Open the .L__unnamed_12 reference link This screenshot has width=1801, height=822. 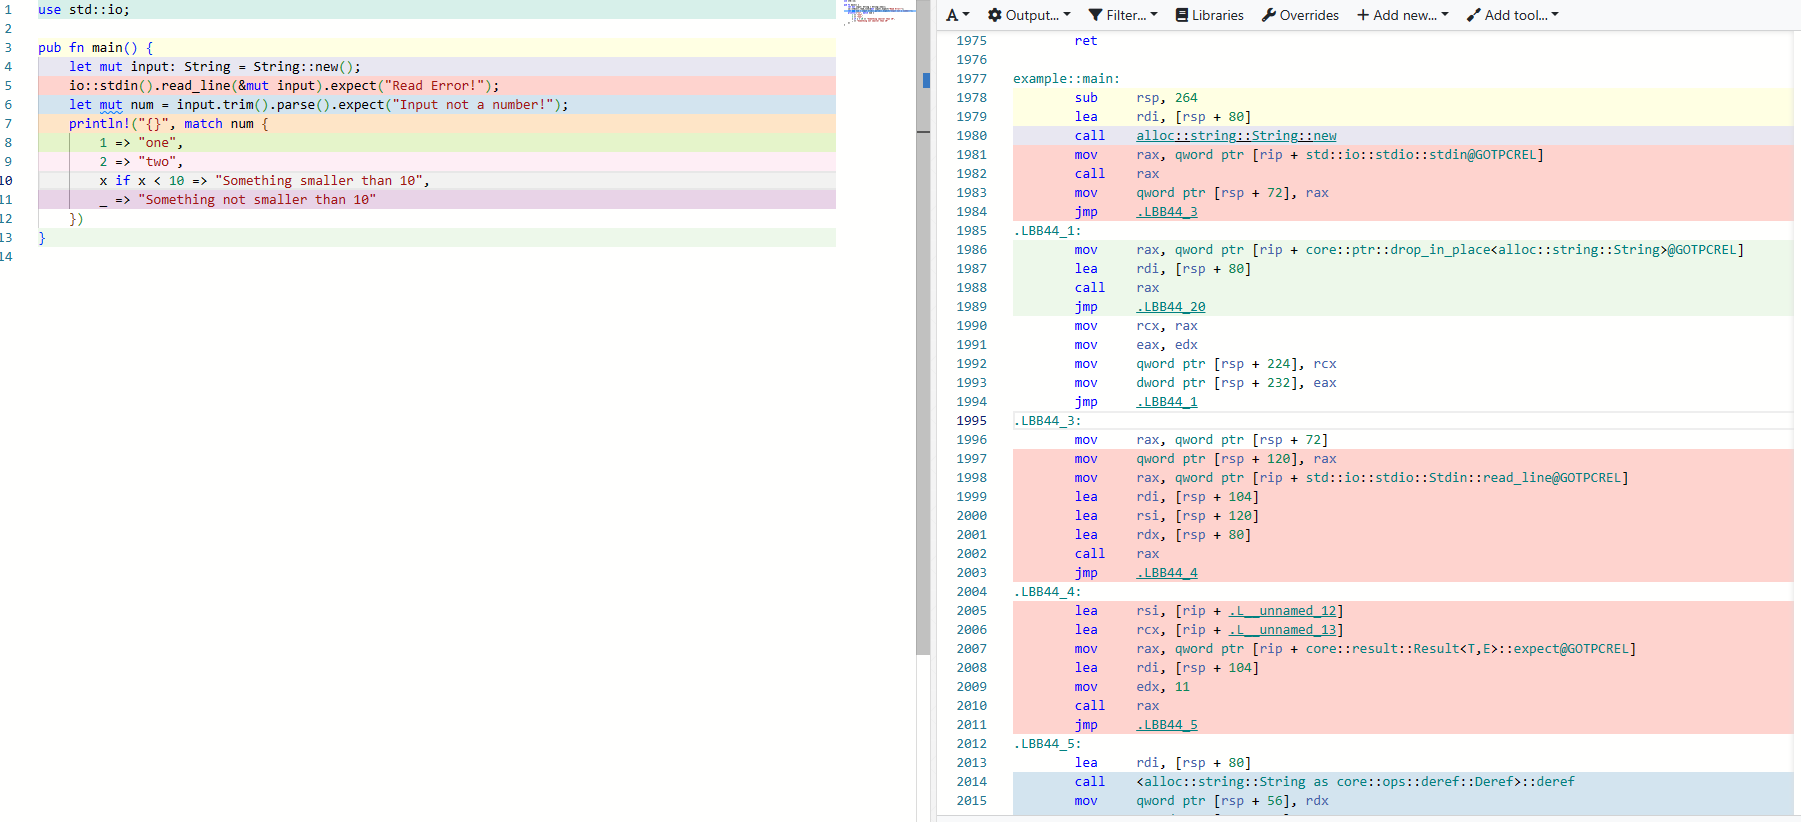tap(1282, 611)
